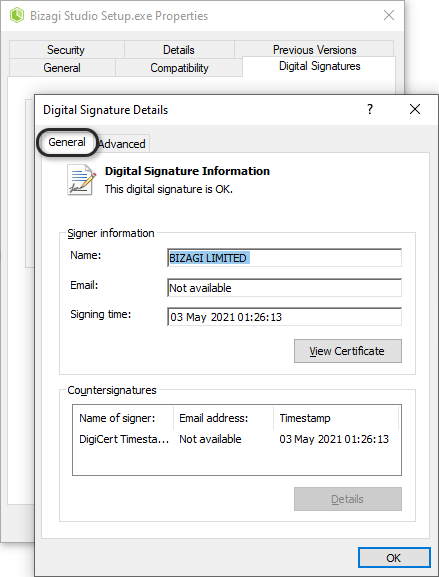Click the question mark help button

pos(370,109)
